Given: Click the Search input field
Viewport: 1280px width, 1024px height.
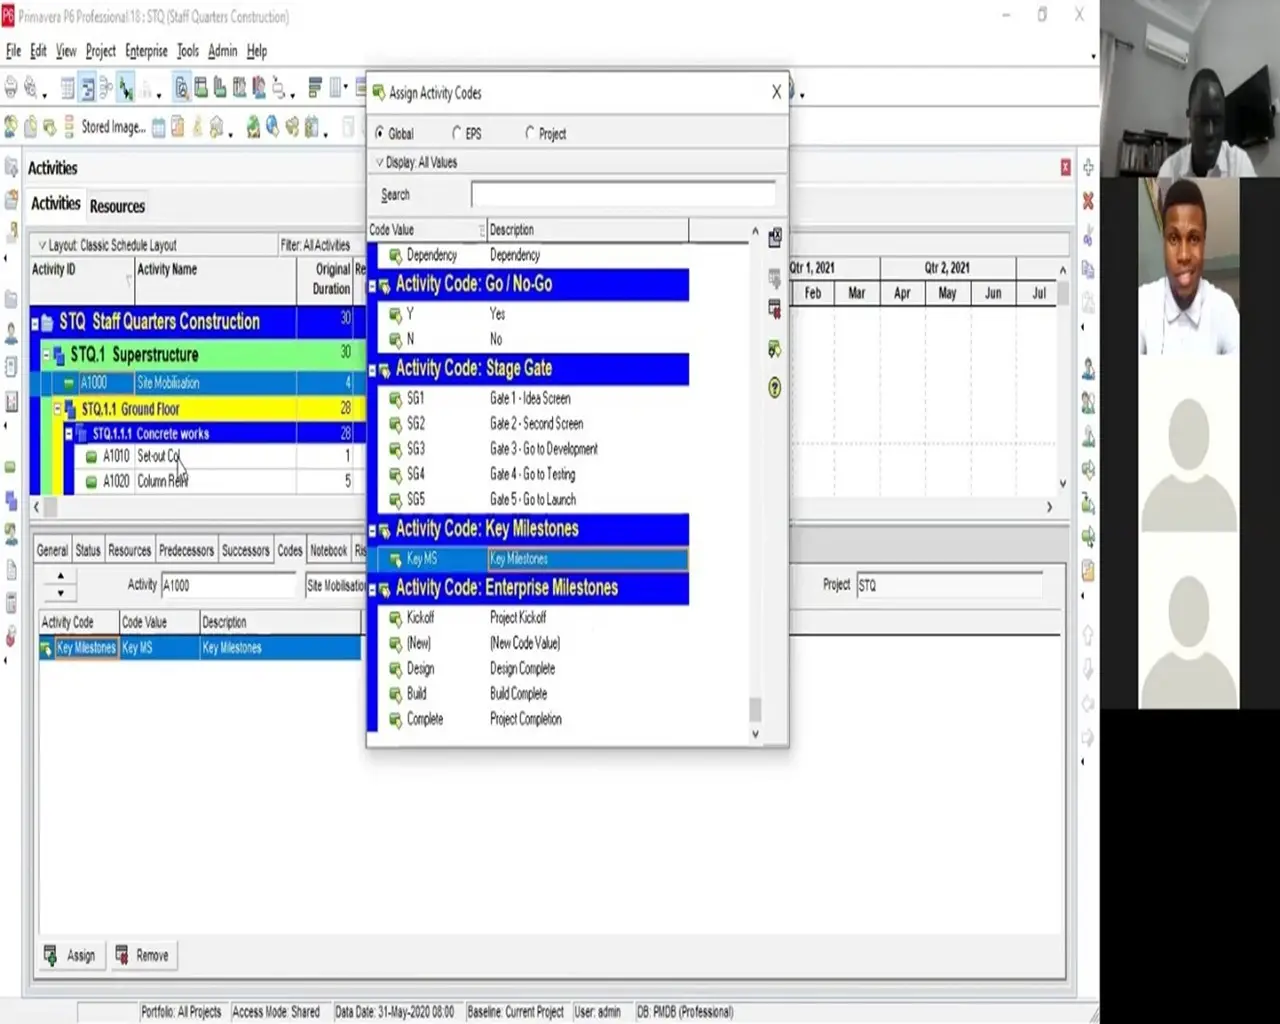Looking at the screenshot, I should point(622,195).
